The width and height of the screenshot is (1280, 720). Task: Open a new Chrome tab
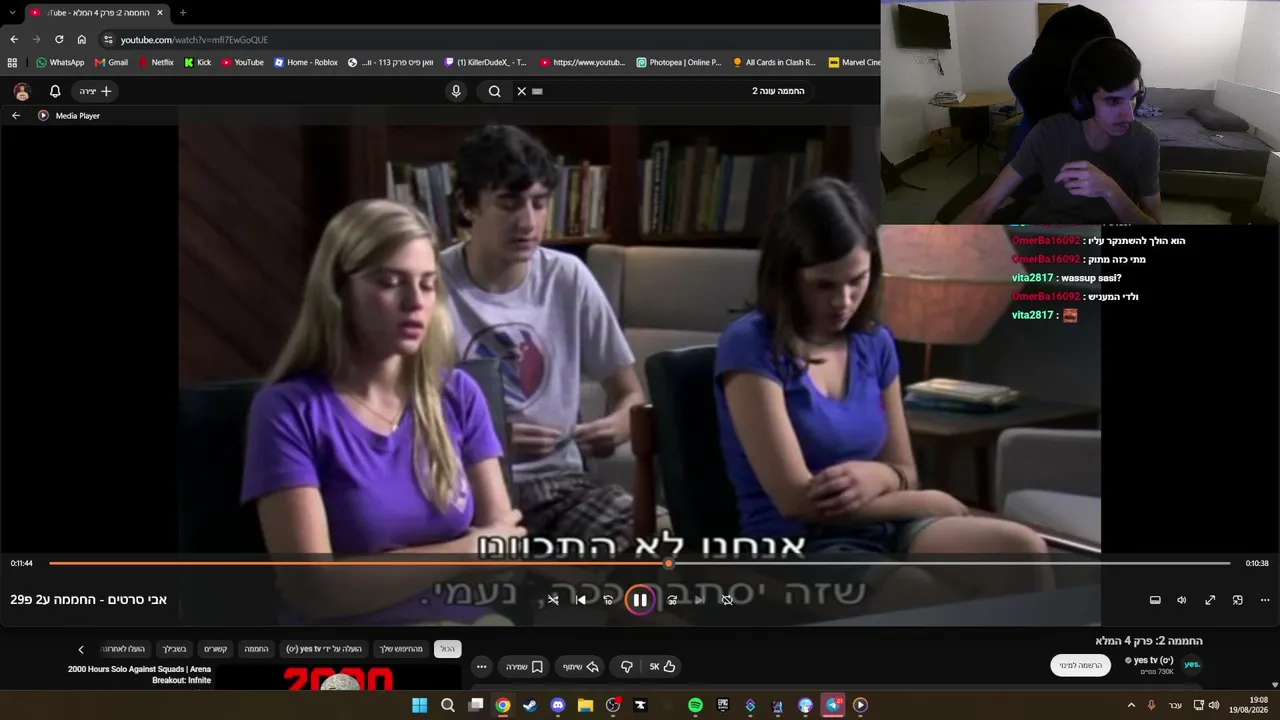click(182, 13)
